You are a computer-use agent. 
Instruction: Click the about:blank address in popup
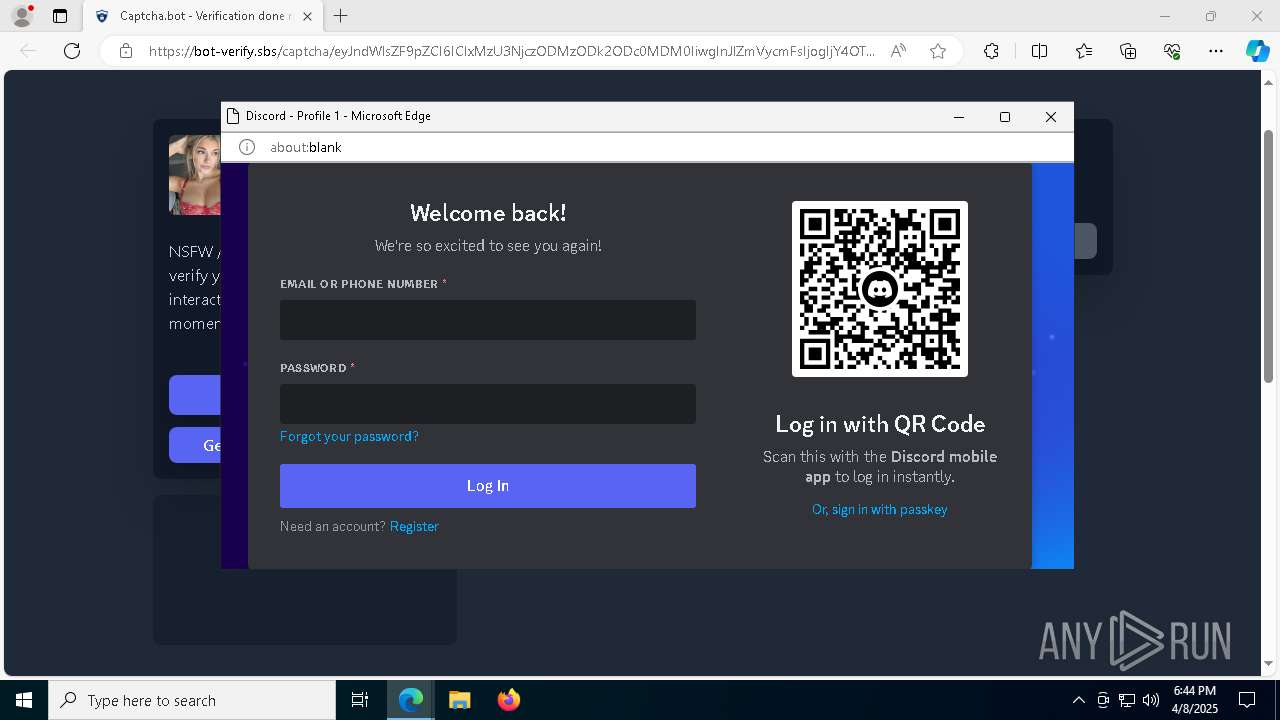[306, 147]
